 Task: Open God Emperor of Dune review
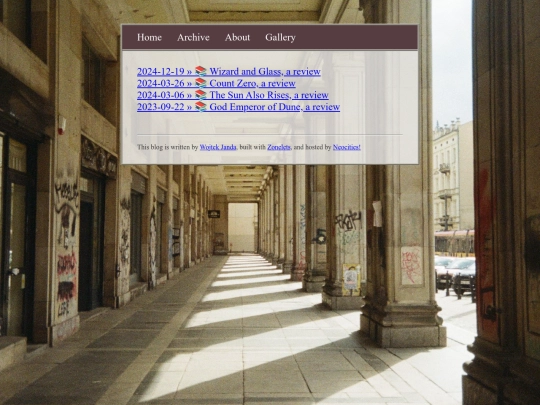(x=238, y=106)
